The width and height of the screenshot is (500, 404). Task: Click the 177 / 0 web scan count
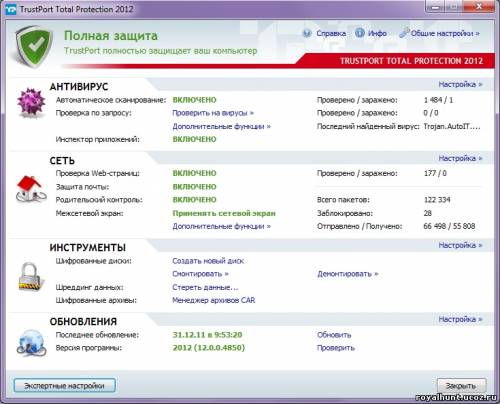point(435,173)
